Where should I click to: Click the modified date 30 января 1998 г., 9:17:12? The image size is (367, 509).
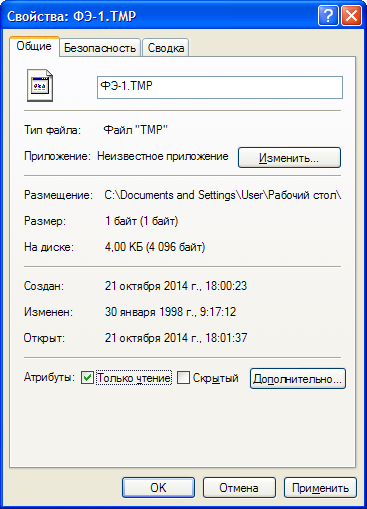pos(170,312)
